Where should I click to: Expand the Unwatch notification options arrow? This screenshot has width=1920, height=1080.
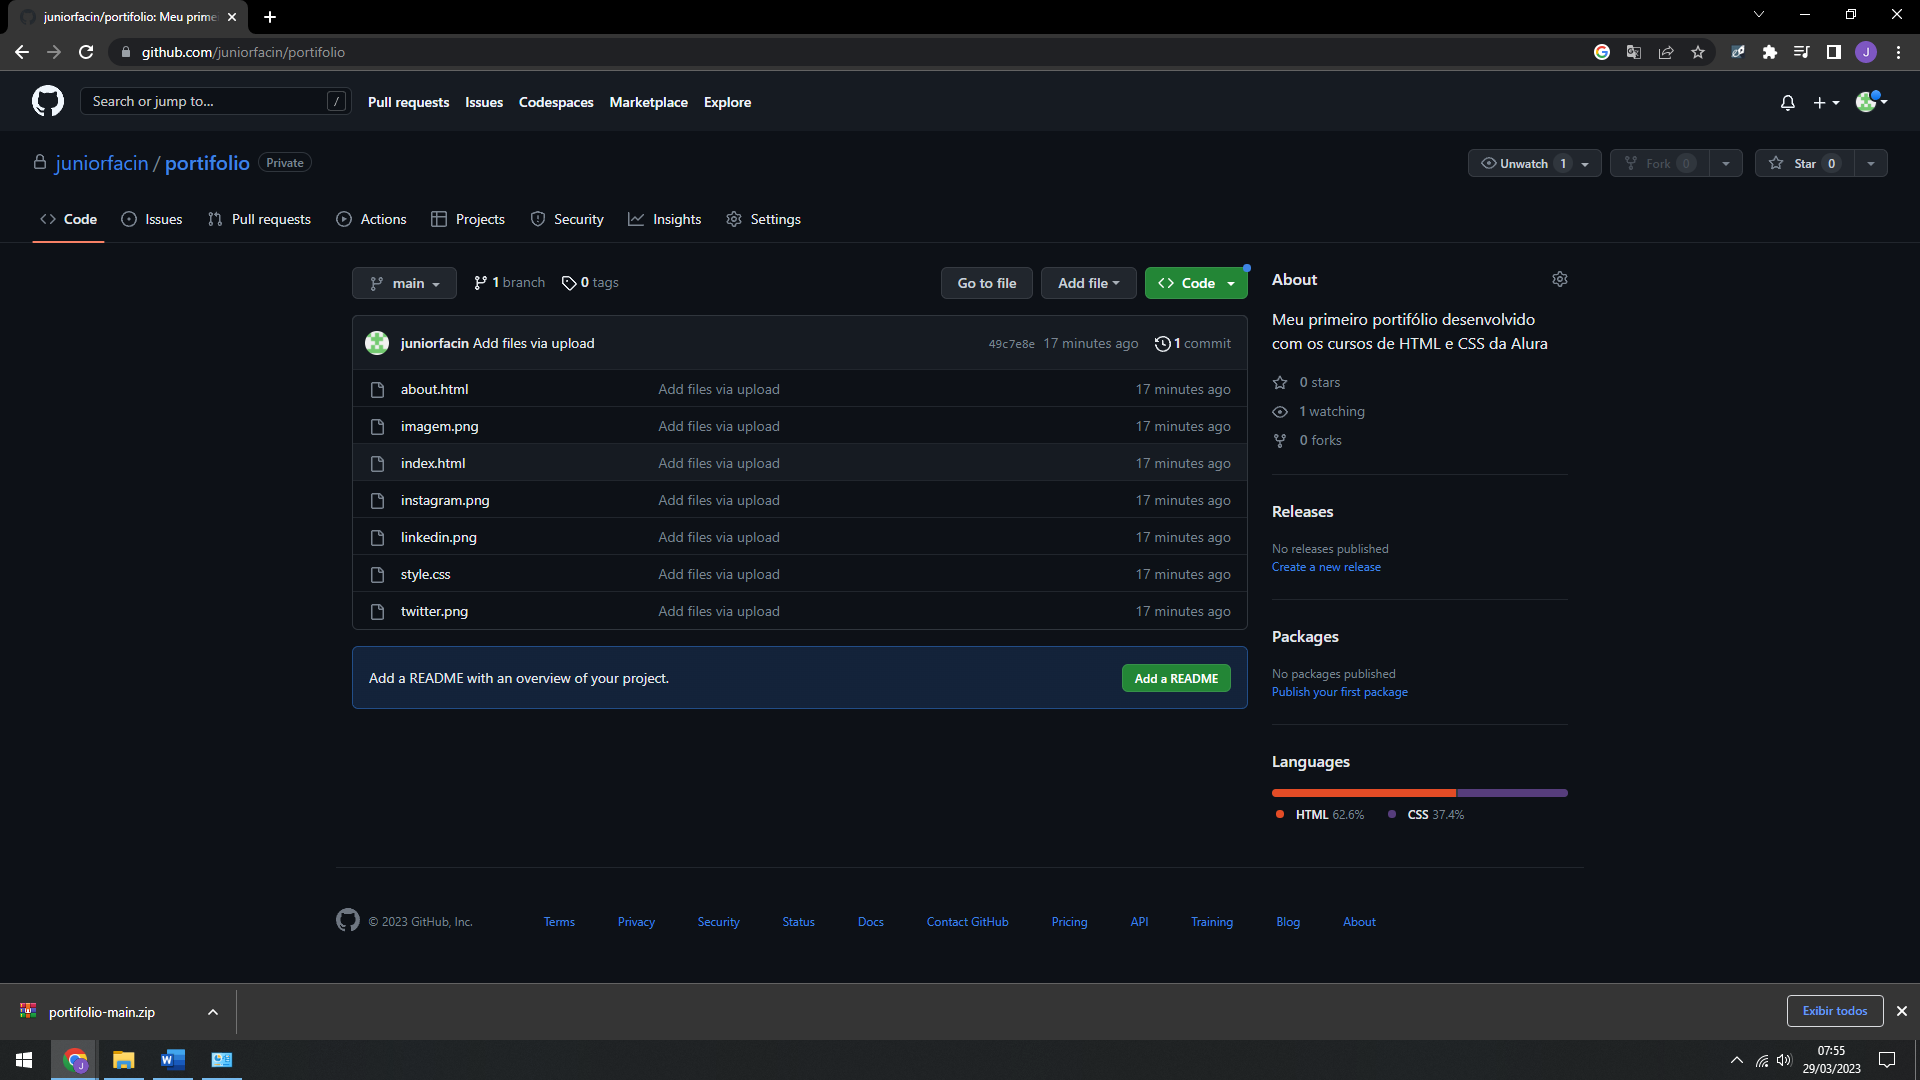click(x=1586, y=164)
